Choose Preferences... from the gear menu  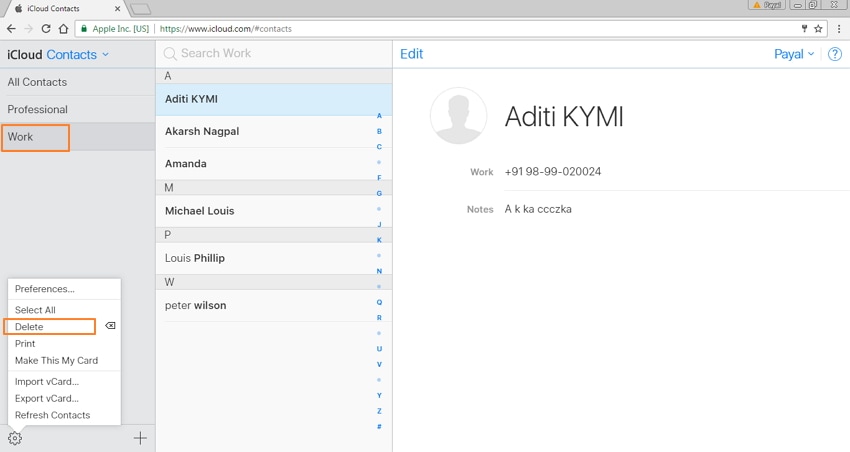click(45, 289)
